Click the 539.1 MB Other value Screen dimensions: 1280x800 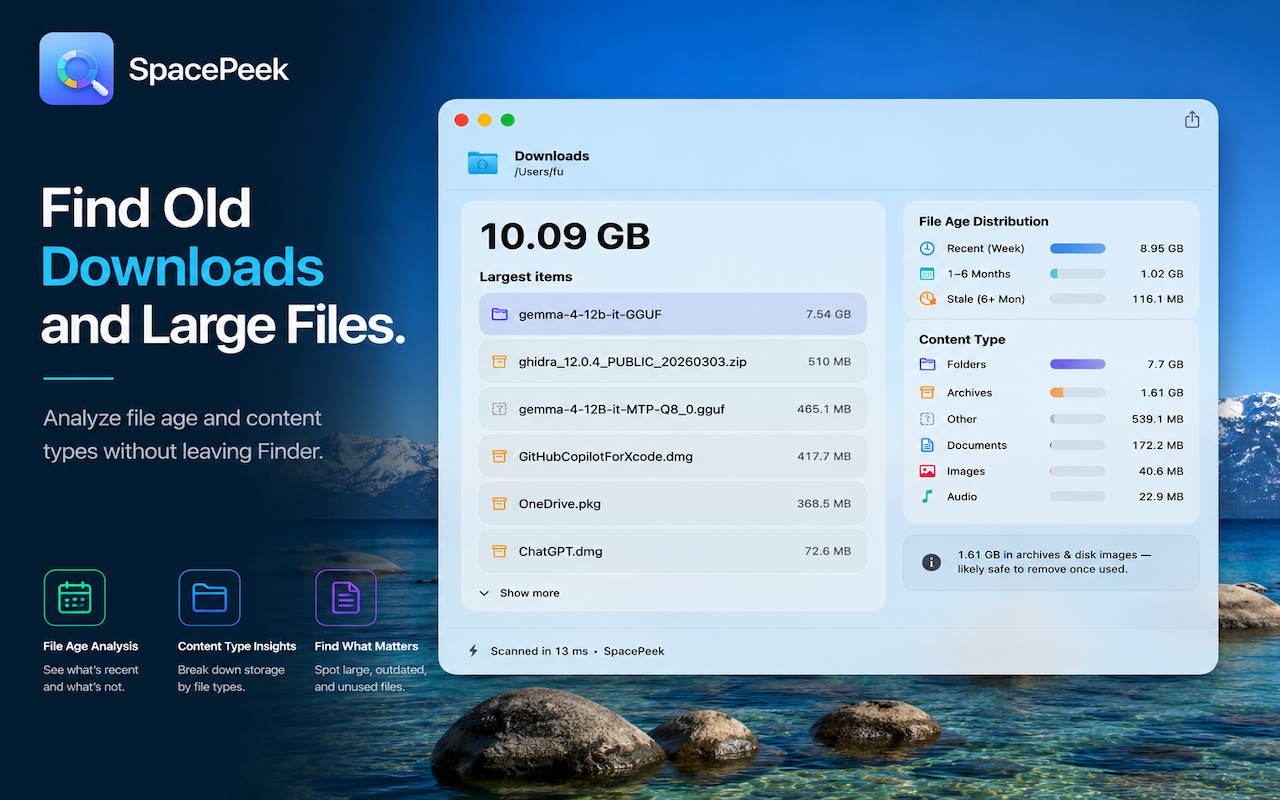click(x=1158, y=419)
